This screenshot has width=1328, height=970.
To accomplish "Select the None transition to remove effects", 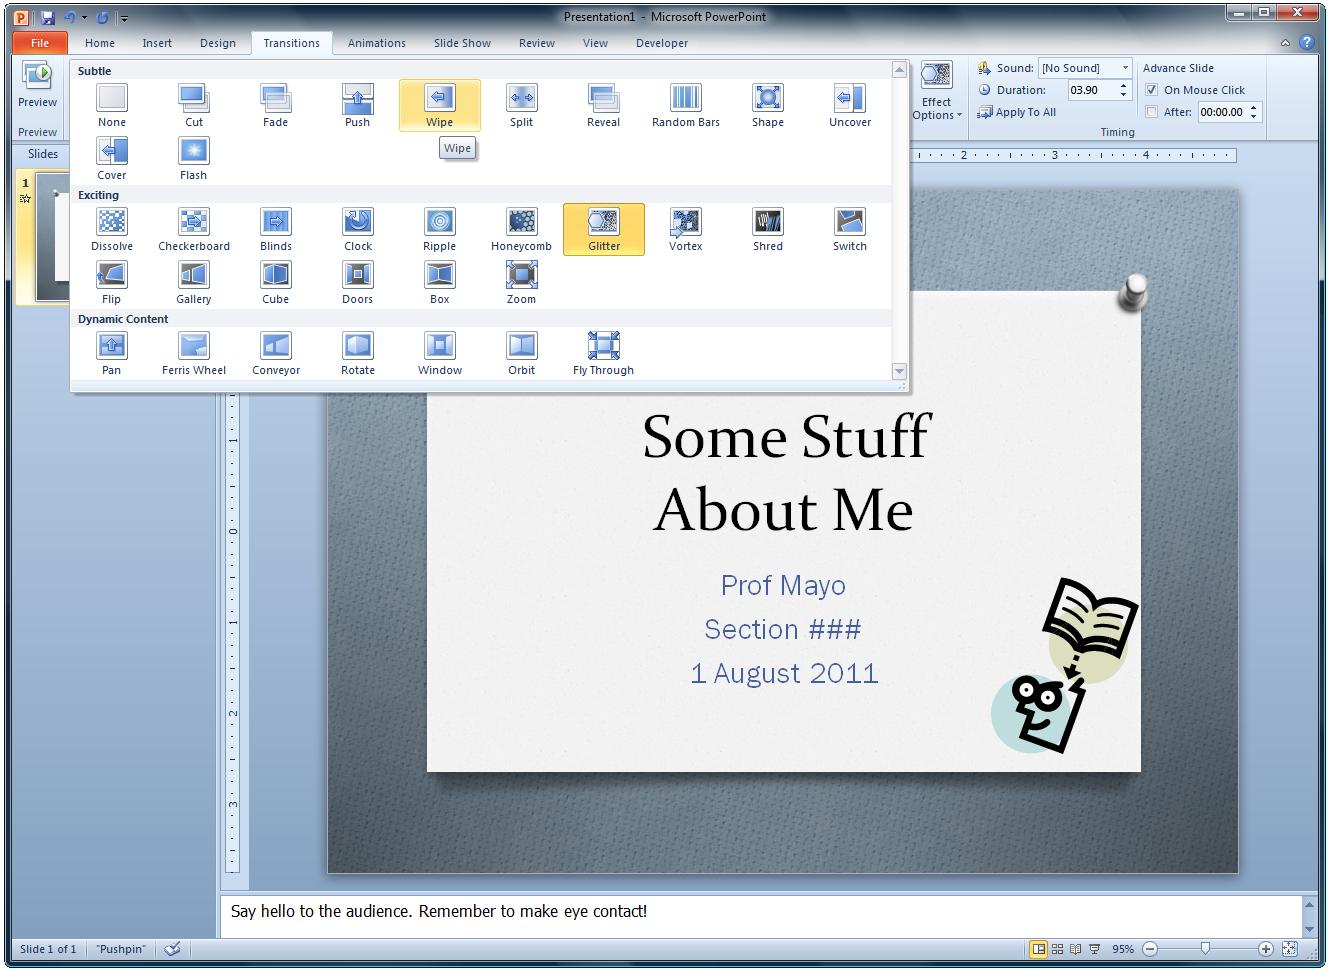I will click(x=110, y=104).
